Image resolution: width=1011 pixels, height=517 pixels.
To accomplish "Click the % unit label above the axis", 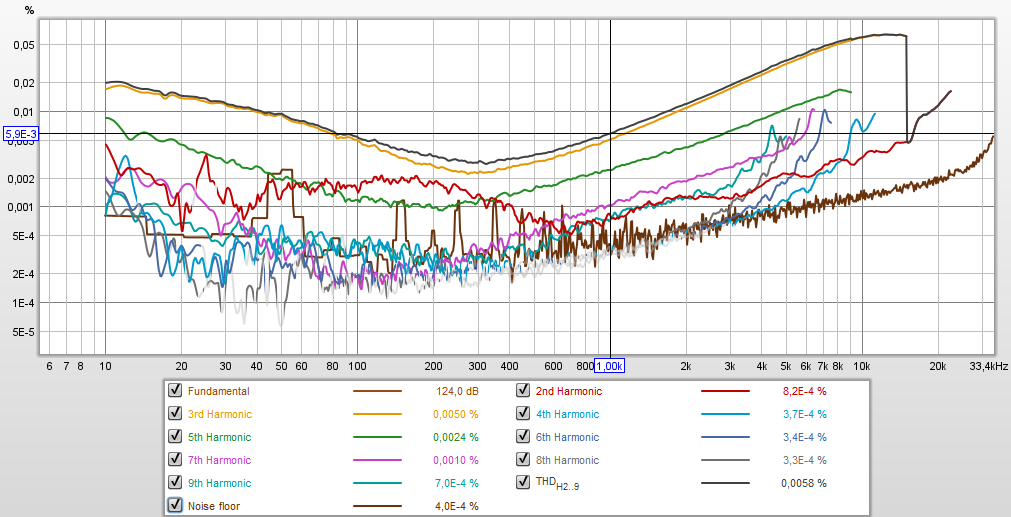I will 29,9.
